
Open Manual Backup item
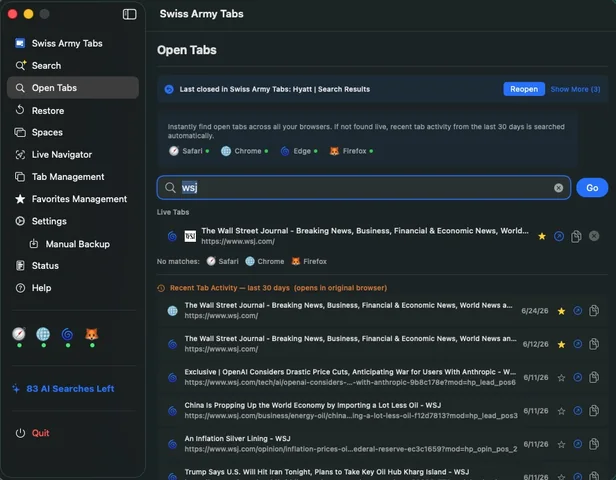pos(70,244)
